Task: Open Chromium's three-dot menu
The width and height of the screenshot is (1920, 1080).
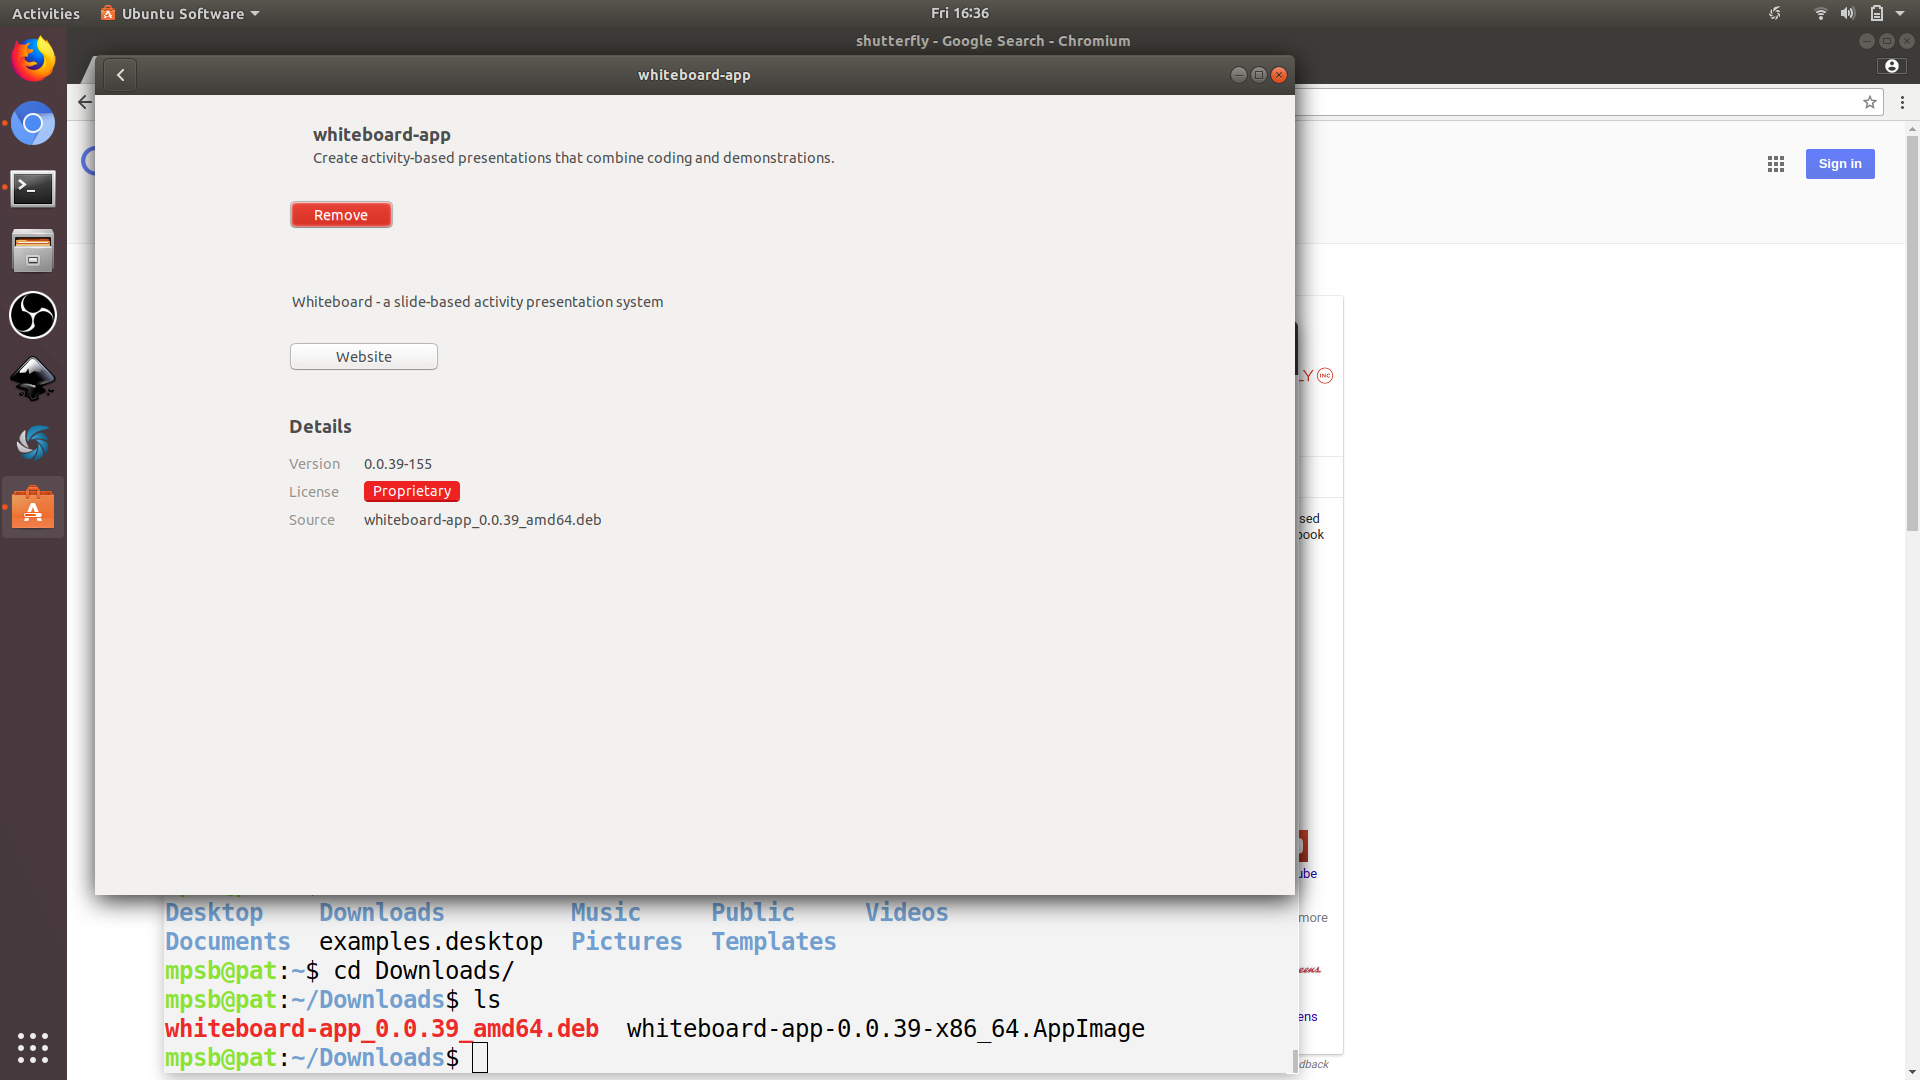Action: tap(1902, 102)
